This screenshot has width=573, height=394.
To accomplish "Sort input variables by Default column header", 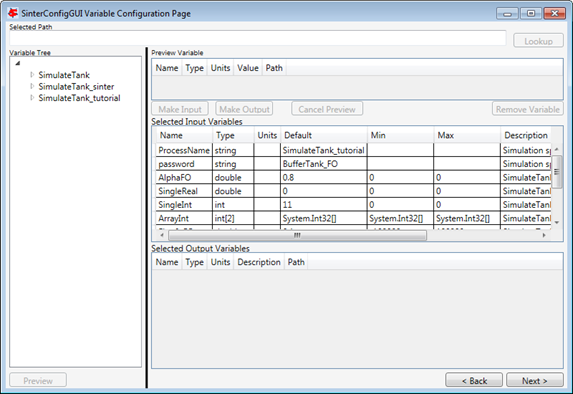I will 324,135.
